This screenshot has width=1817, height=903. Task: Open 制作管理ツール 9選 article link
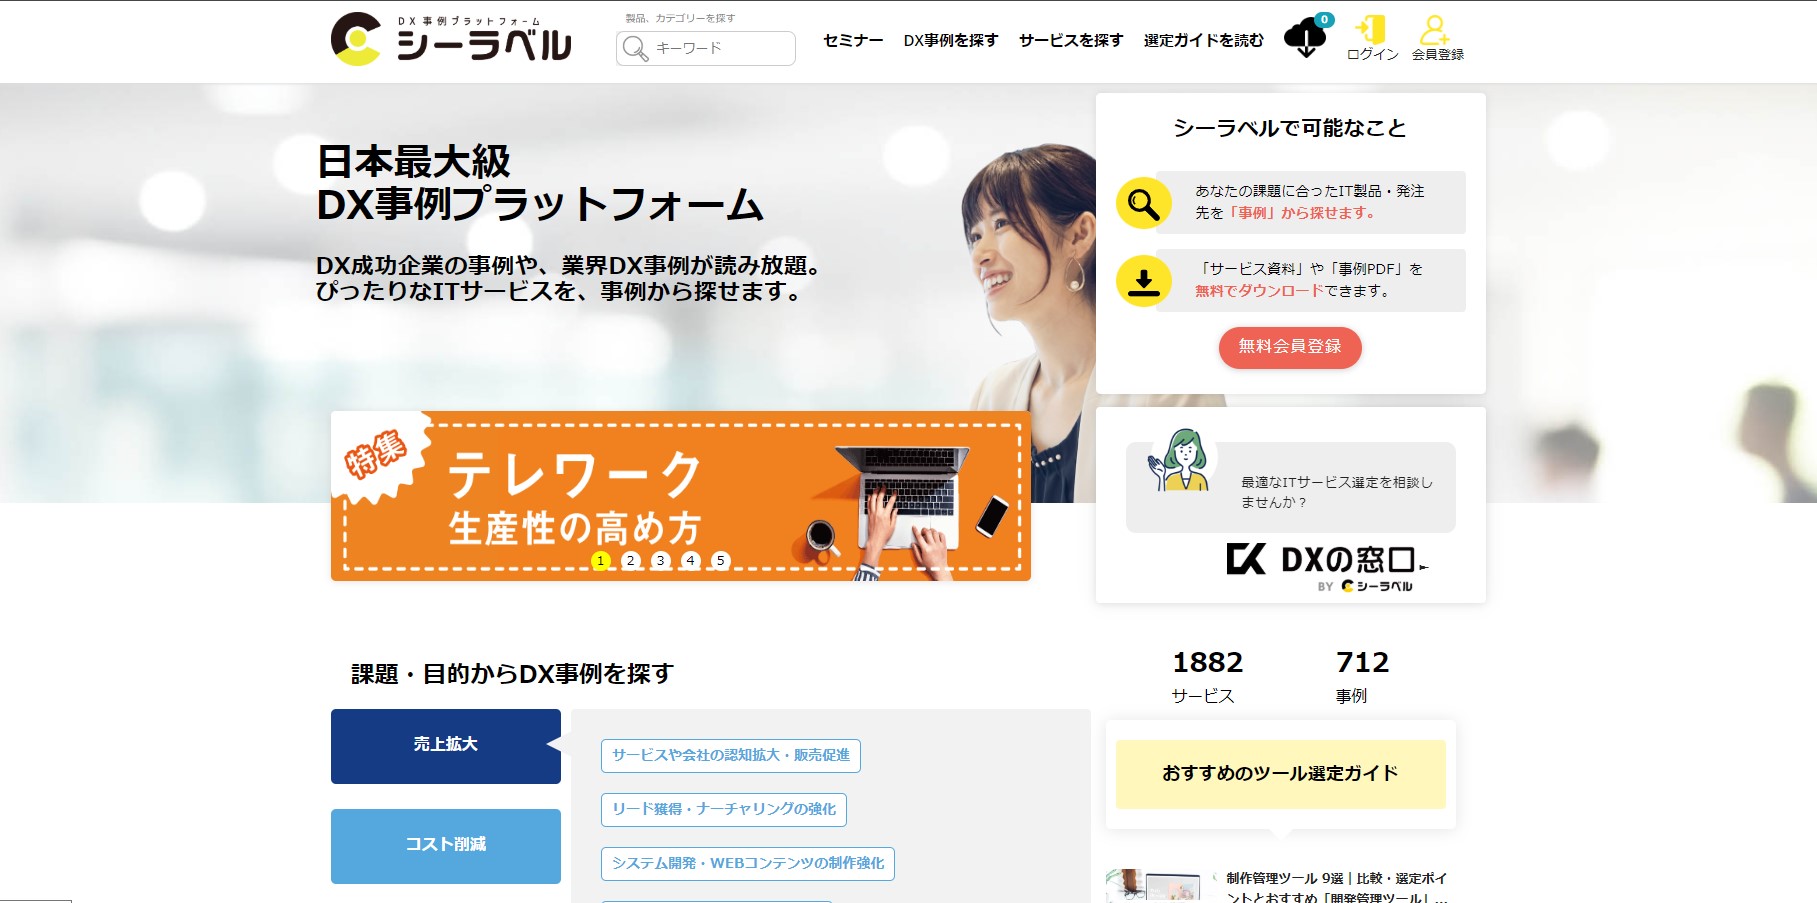pos(1337,888)
